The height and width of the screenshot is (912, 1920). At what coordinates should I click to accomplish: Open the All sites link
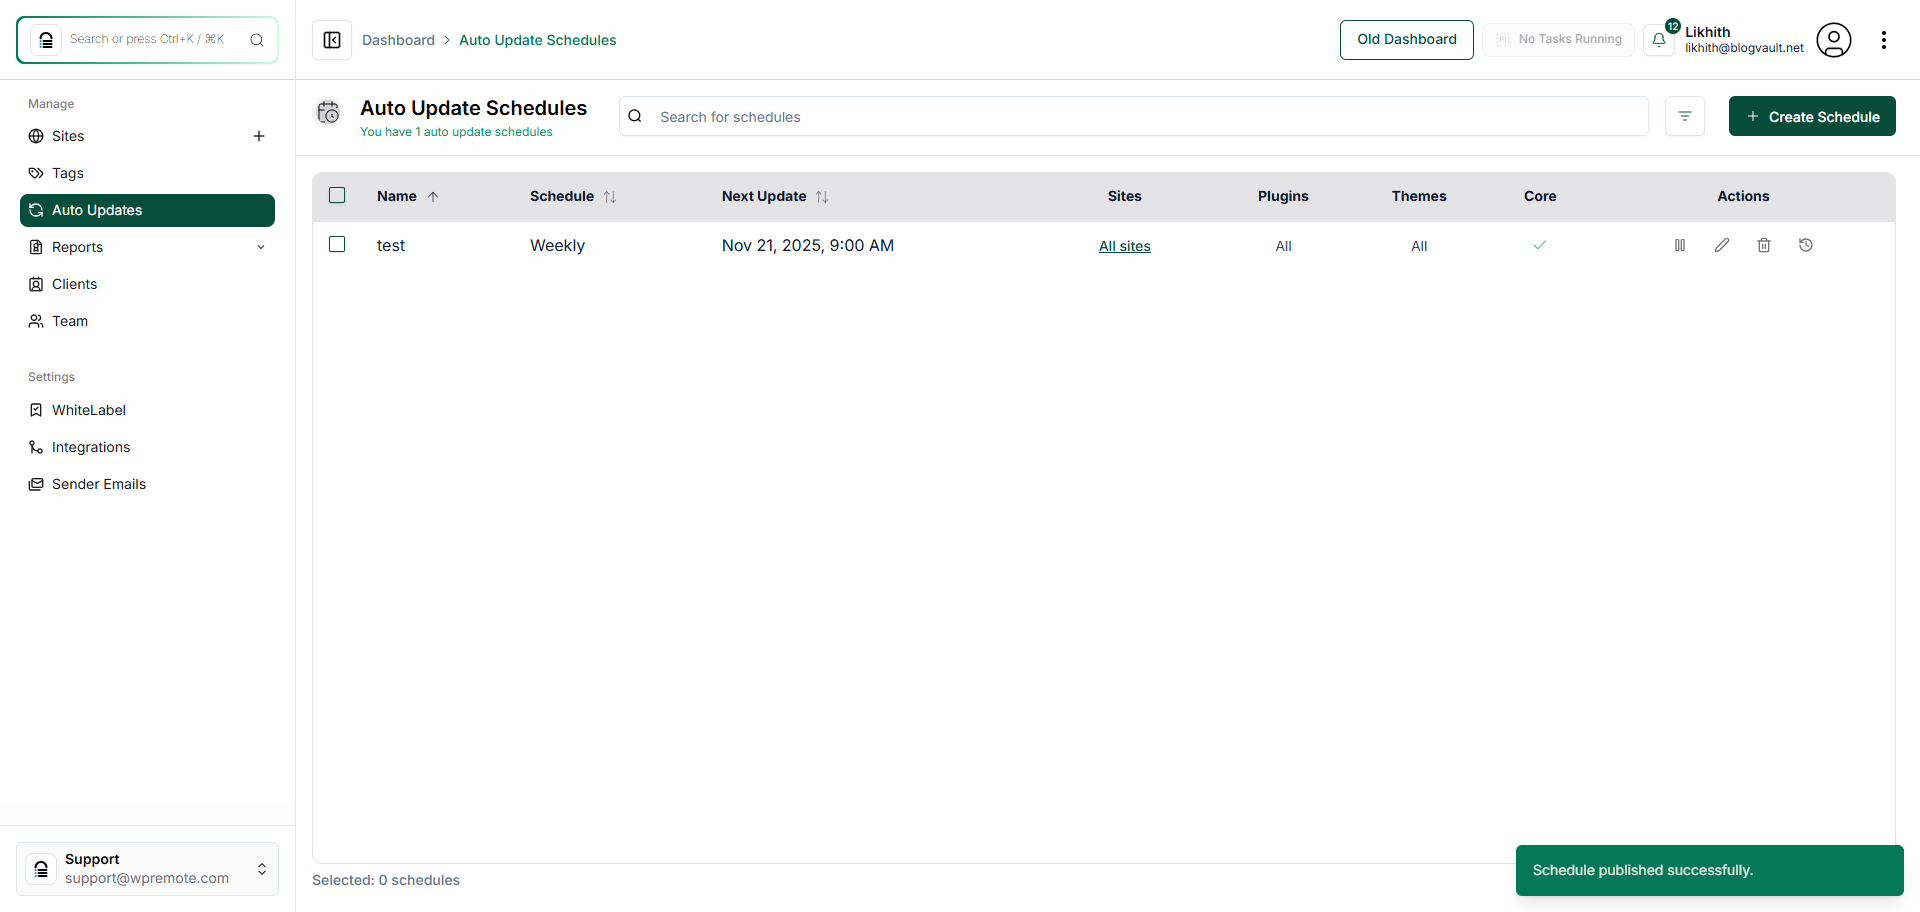pos(1124,246)
